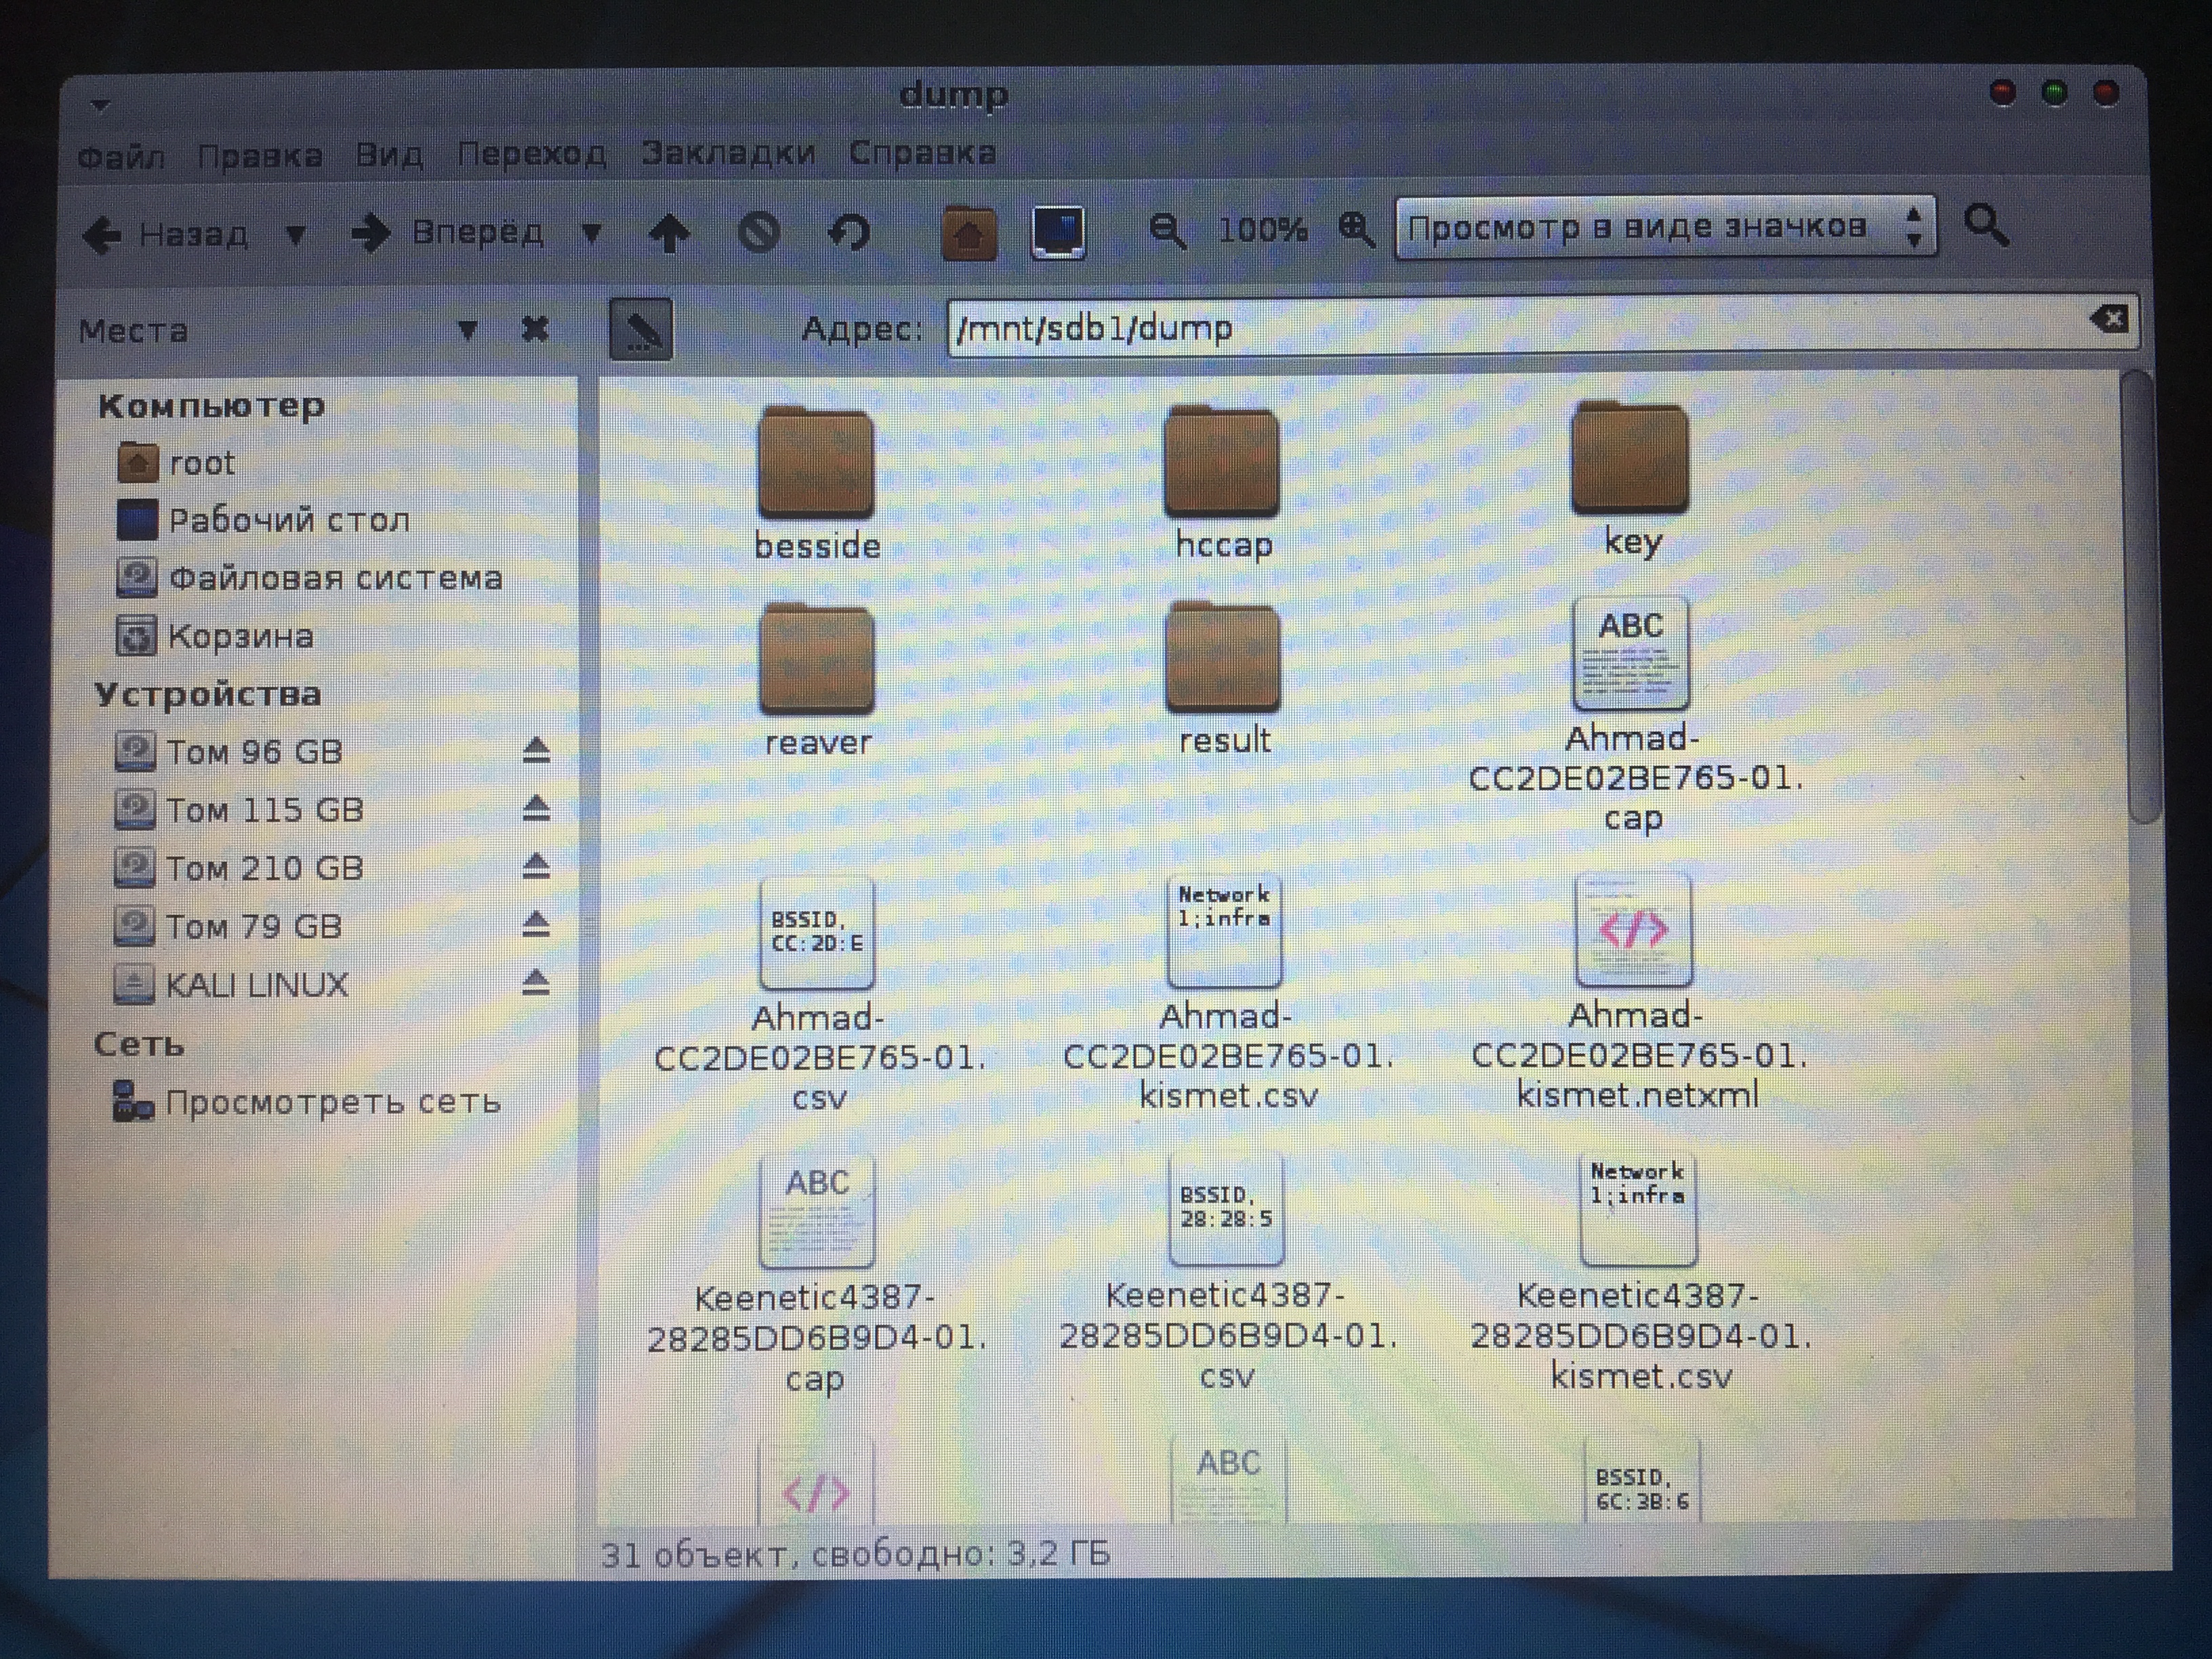The width and height of the screenshot is (2212, 1659).
Task: Expand the Back history dropdown arrow
Action: coord(295,235)
